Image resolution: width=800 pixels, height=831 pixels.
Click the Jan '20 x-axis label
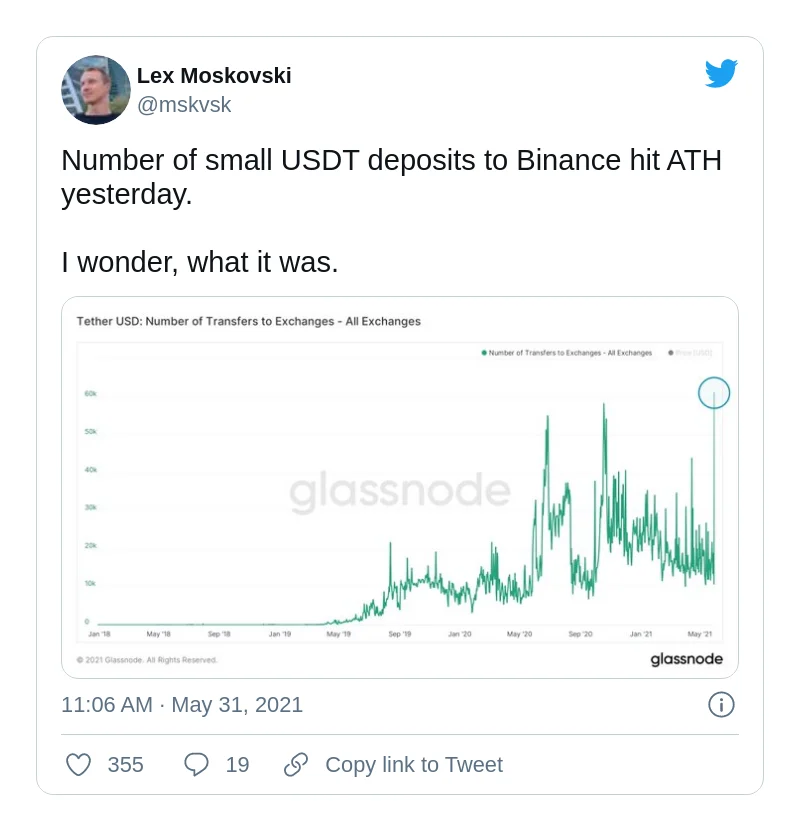pyautogui.click(x=460, y=634)
